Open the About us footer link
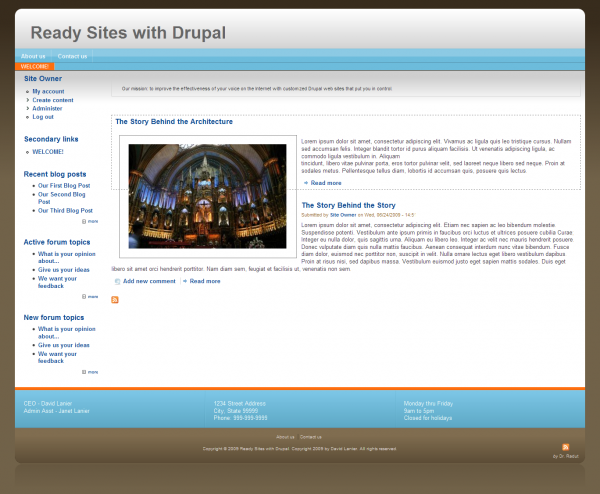600x494 pixels. coord(285,437)
